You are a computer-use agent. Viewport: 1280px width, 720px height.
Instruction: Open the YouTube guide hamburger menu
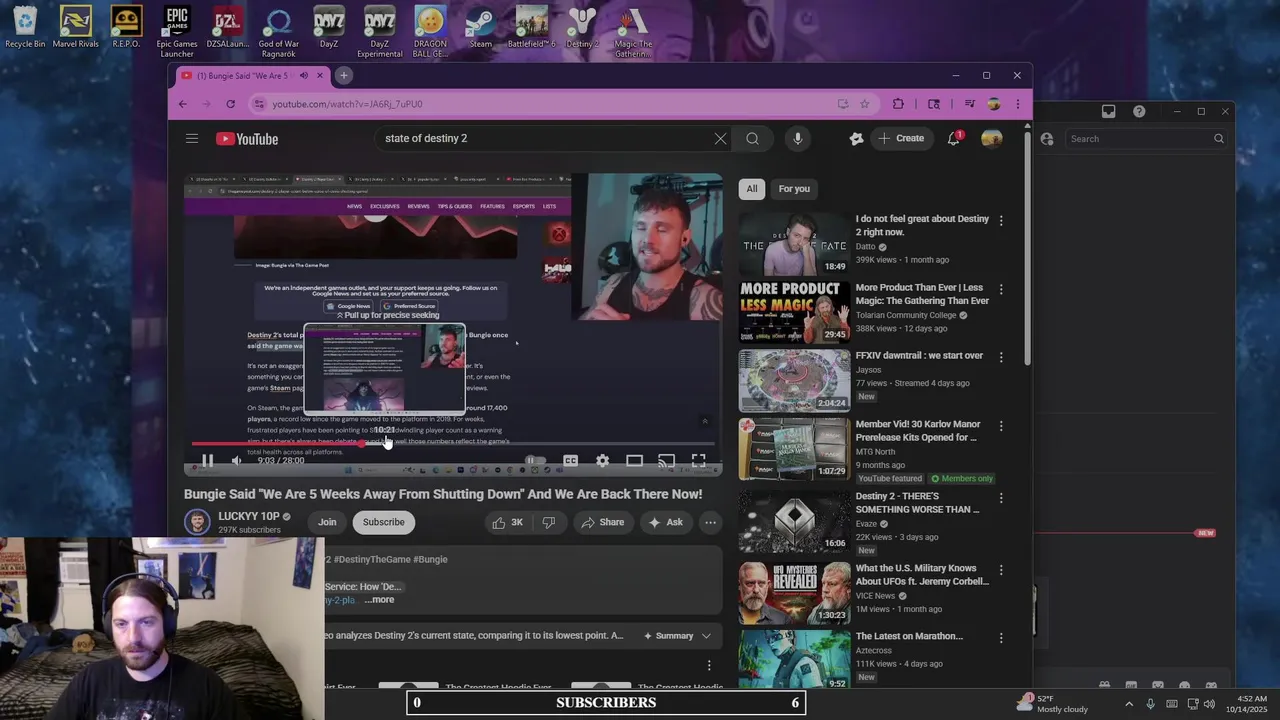(192, 139)
